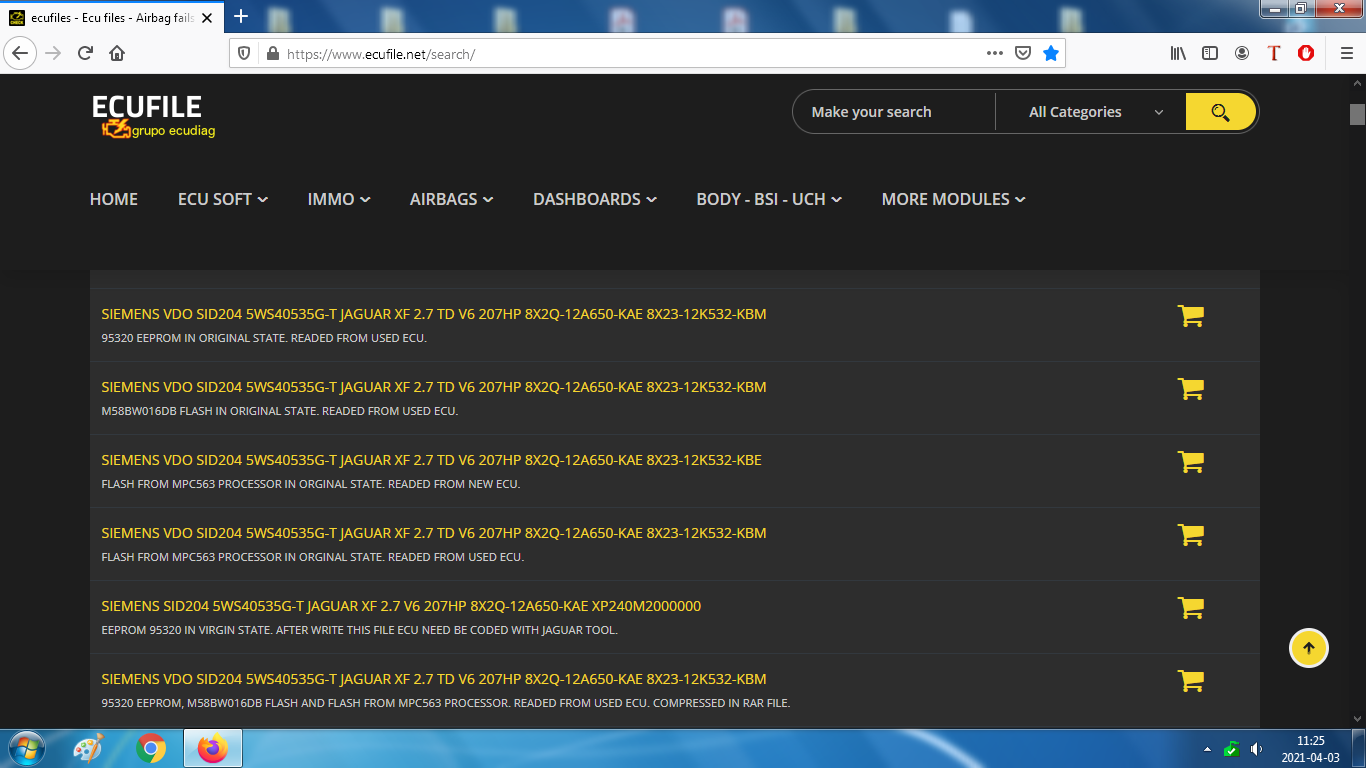Expand the AIRBAGS menu
This screenshot has width=1366, height=768.
click(451, 199)
